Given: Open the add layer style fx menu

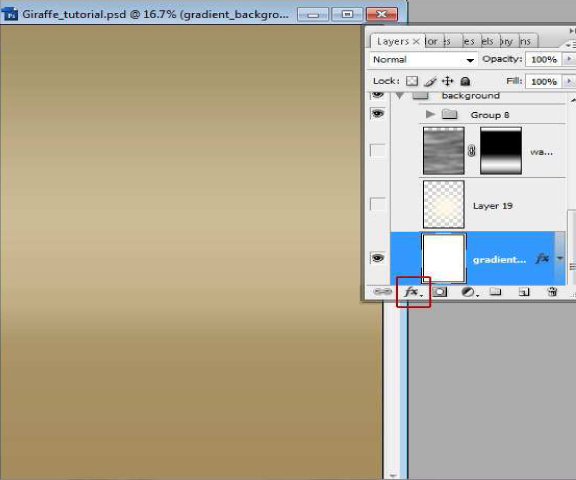Looking at the screenshot, I should pos(413,292).
